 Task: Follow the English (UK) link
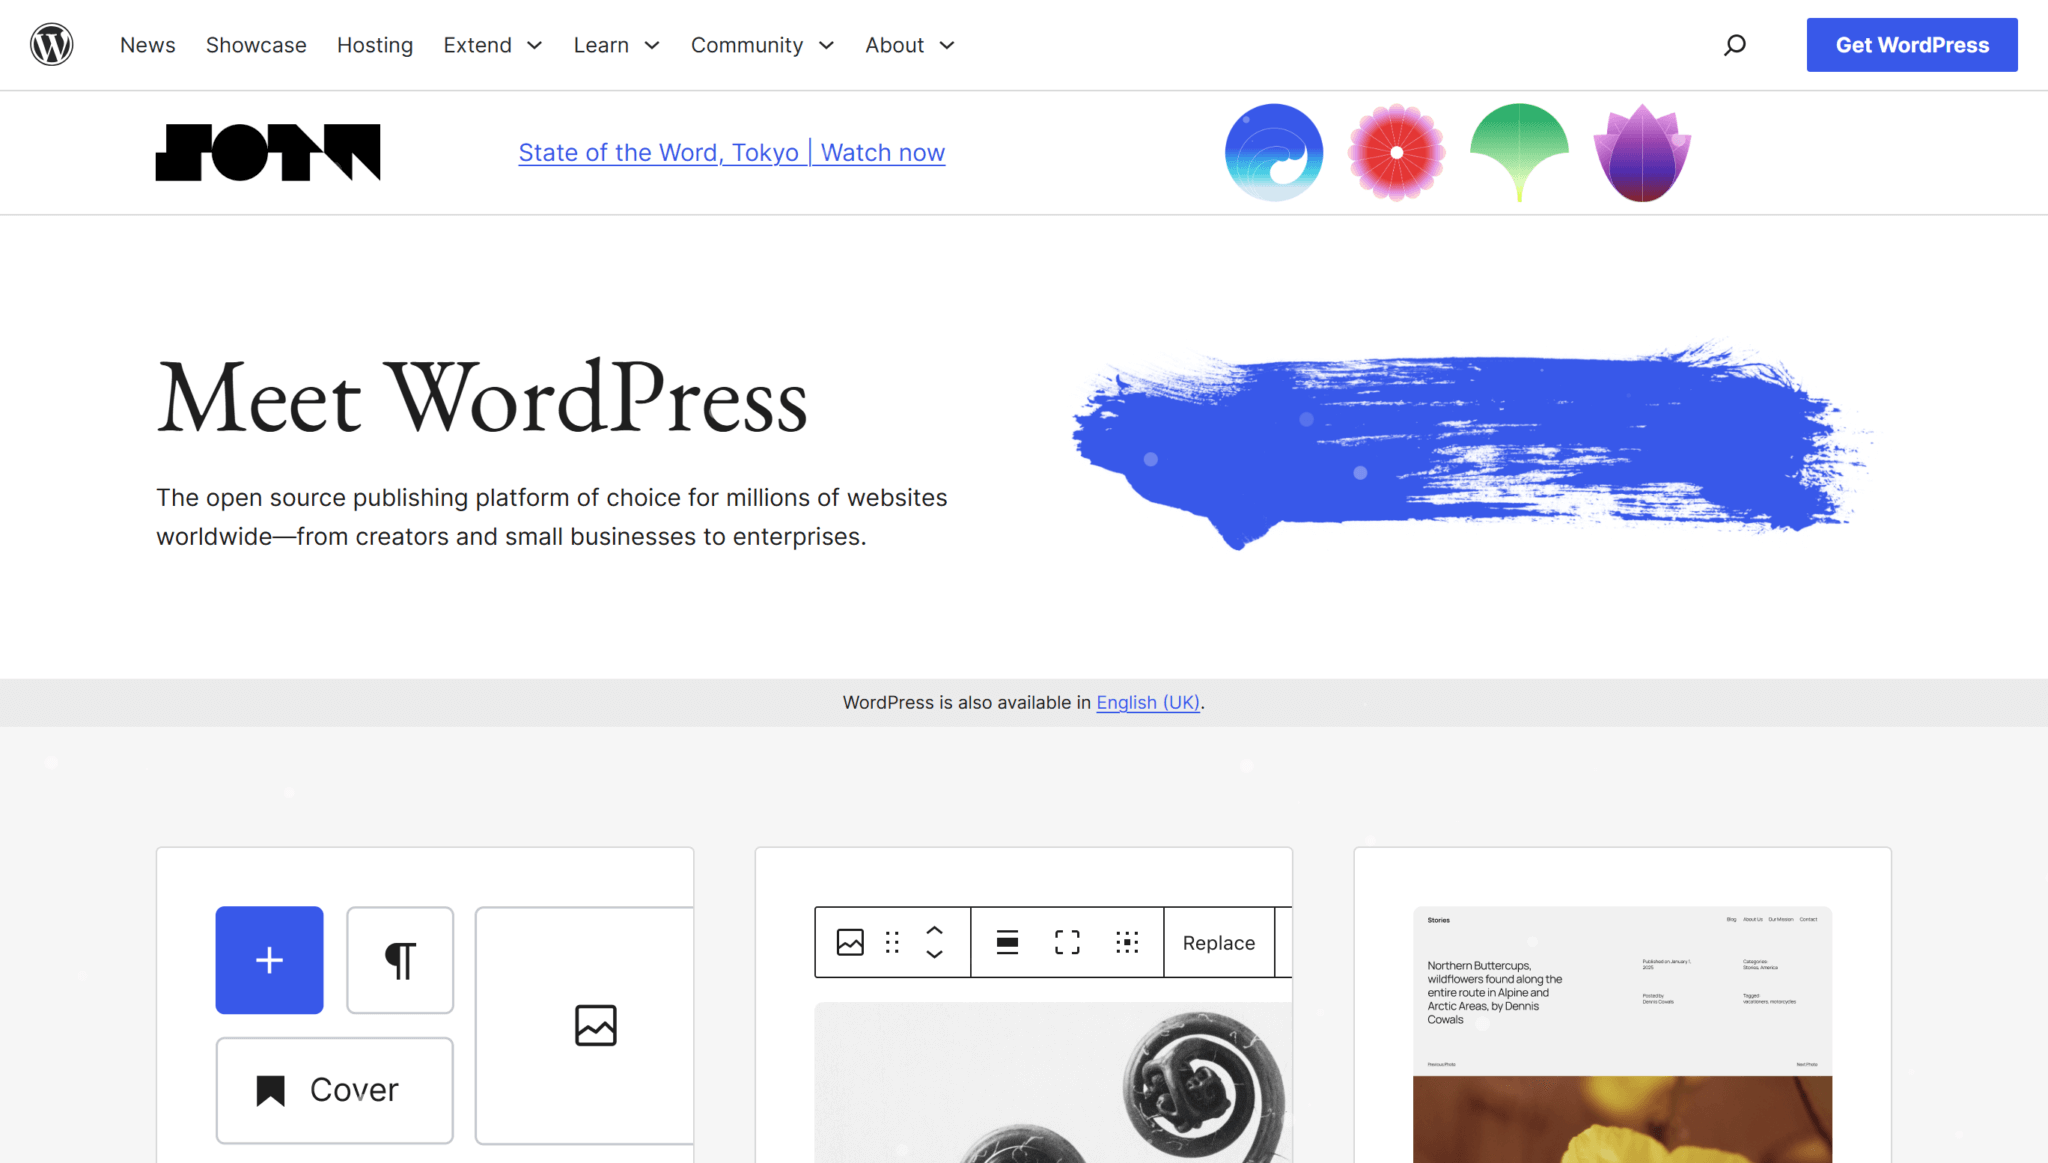[x=1148, y=703]
